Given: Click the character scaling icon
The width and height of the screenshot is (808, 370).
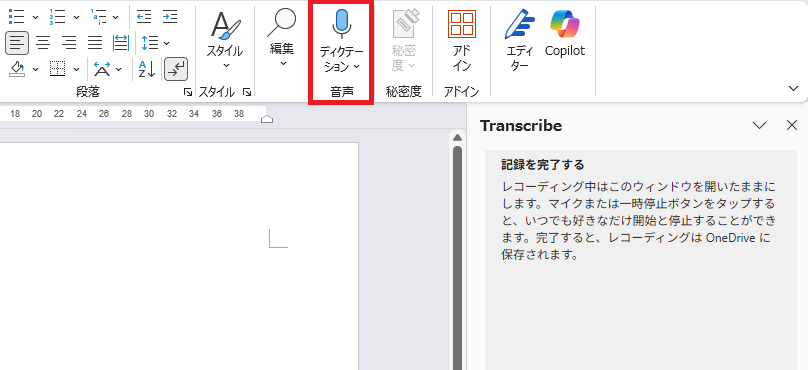Looking at the screenshot, I should coord(102,69).
